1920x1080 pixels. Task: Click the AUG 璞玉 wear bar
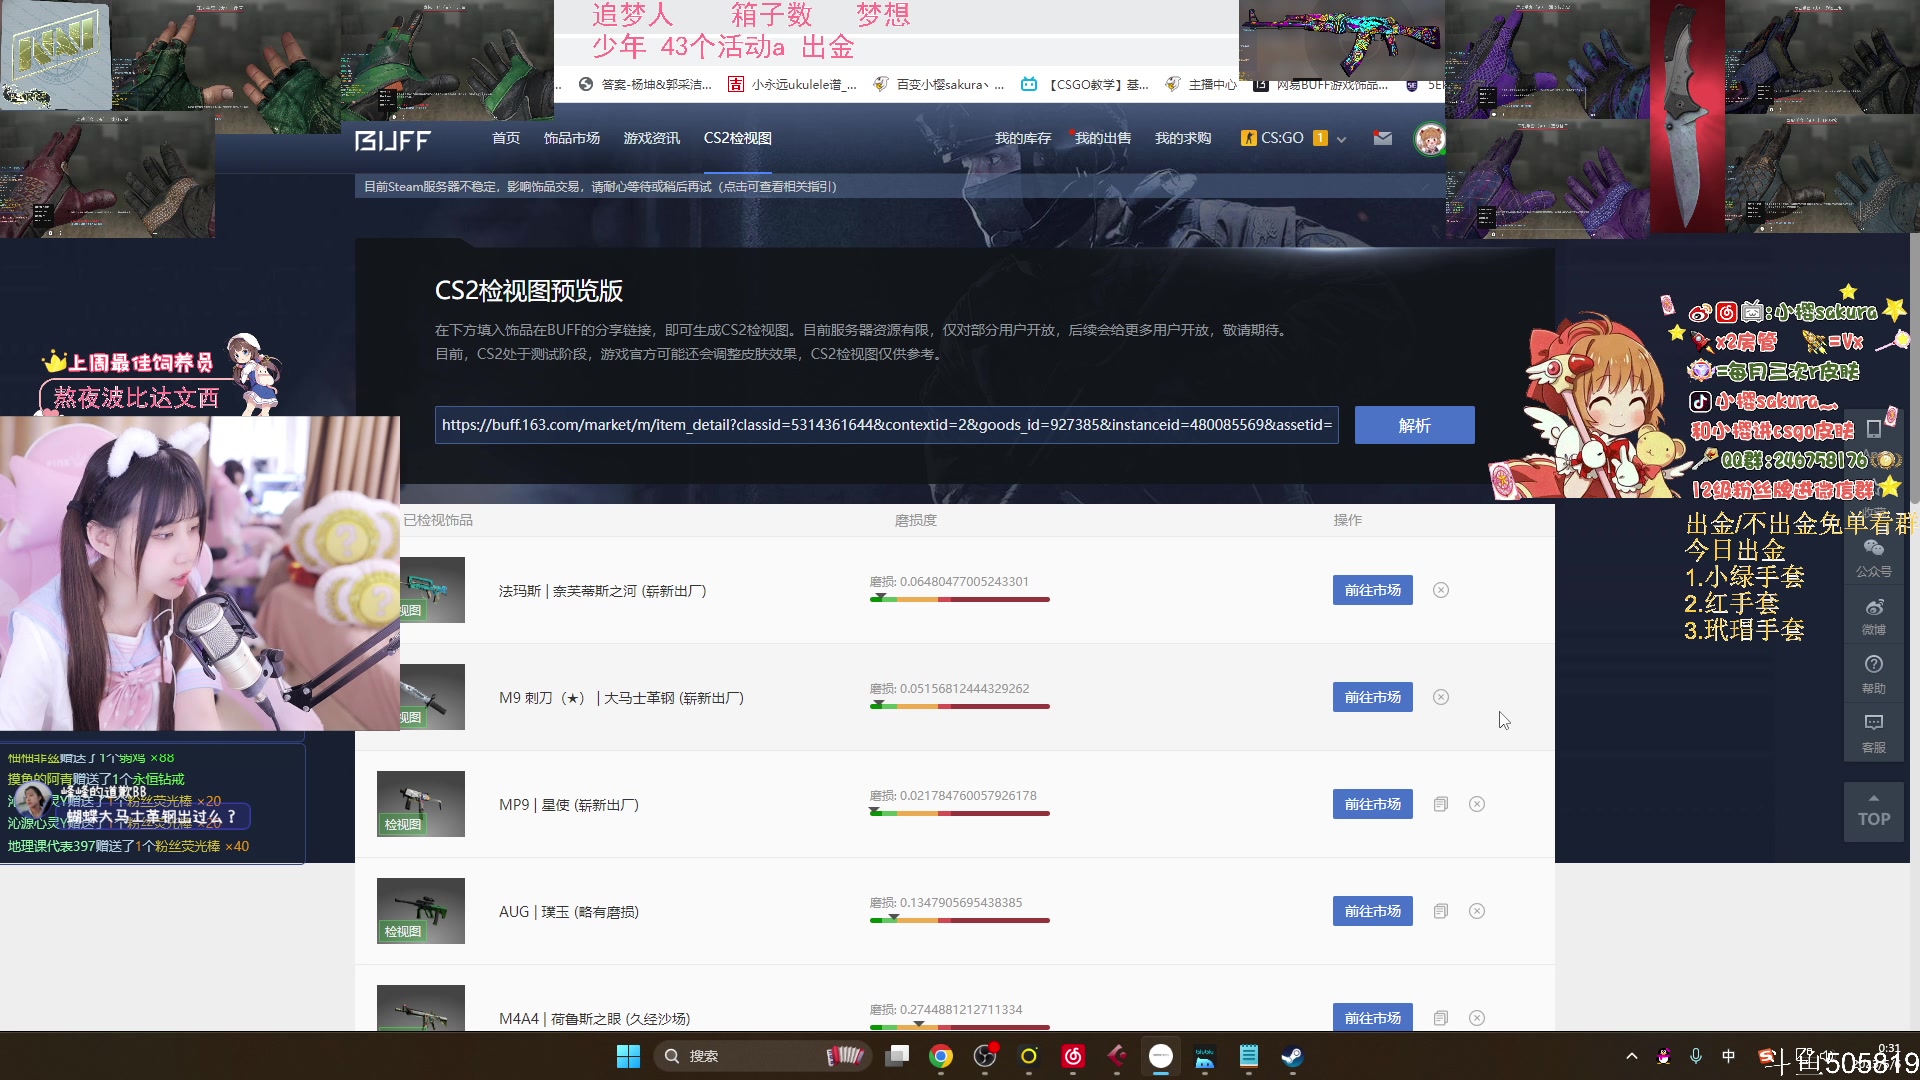click(x=960, y=920)
